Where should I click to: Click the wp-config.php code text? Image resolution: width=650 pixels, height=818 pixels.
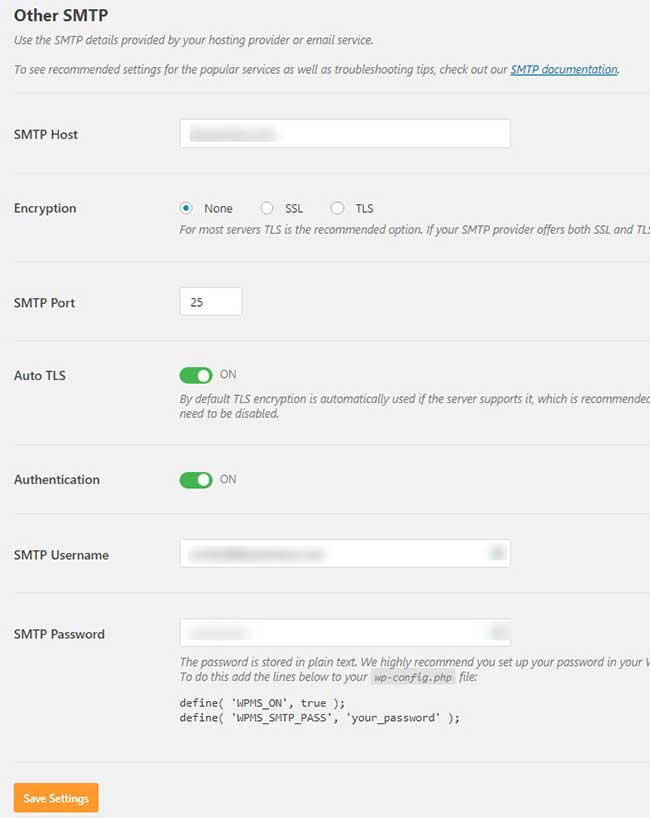coord(412,677)
